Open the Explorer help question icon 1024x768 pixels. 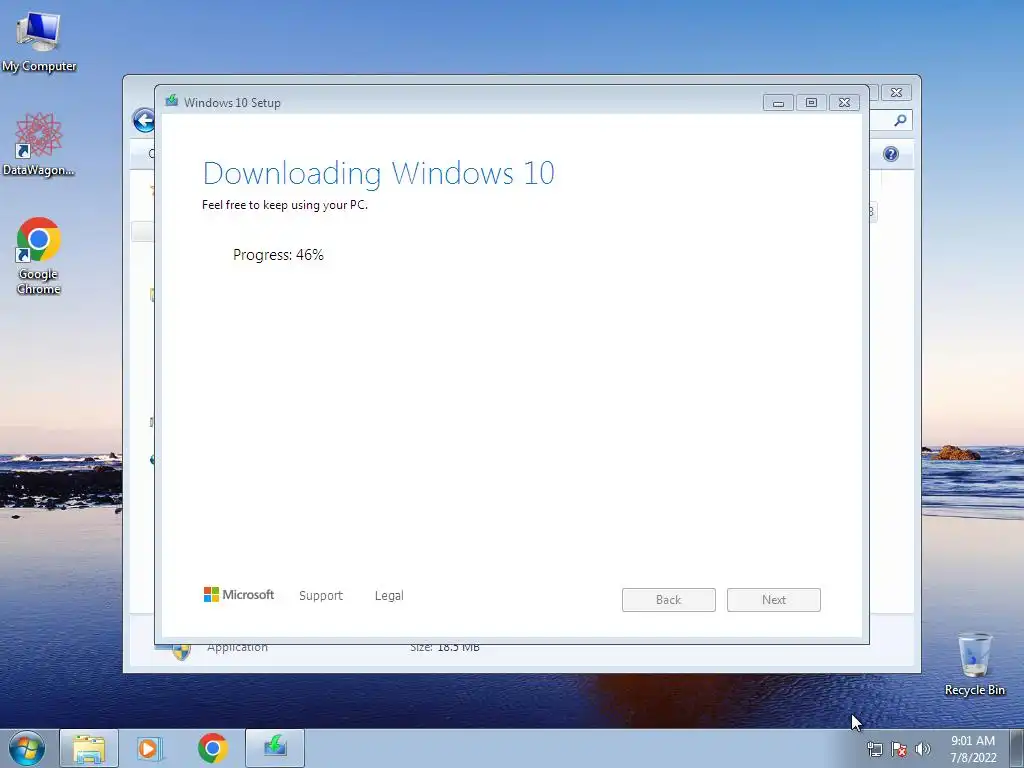891,154
